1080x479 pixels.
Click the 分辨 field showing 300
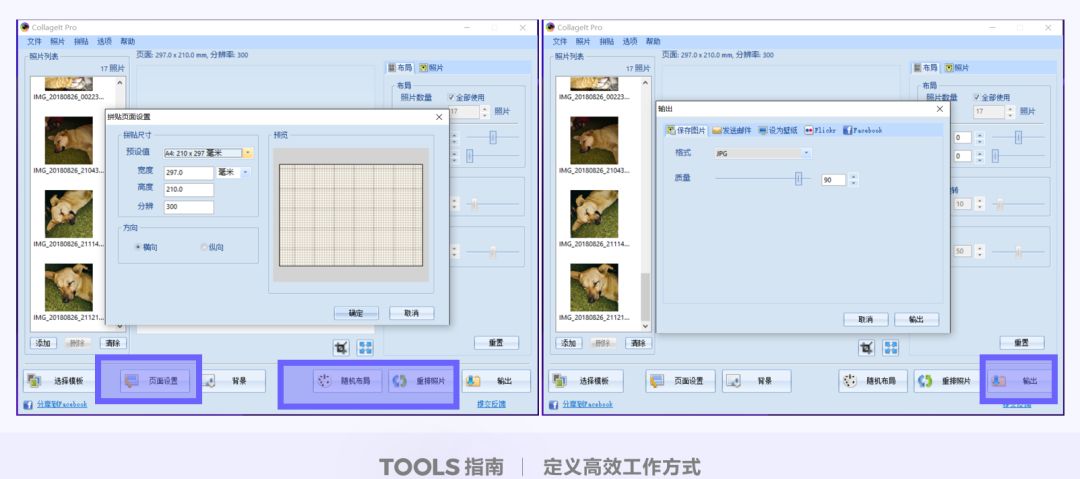pyautogui.click(x=189, y=207)
